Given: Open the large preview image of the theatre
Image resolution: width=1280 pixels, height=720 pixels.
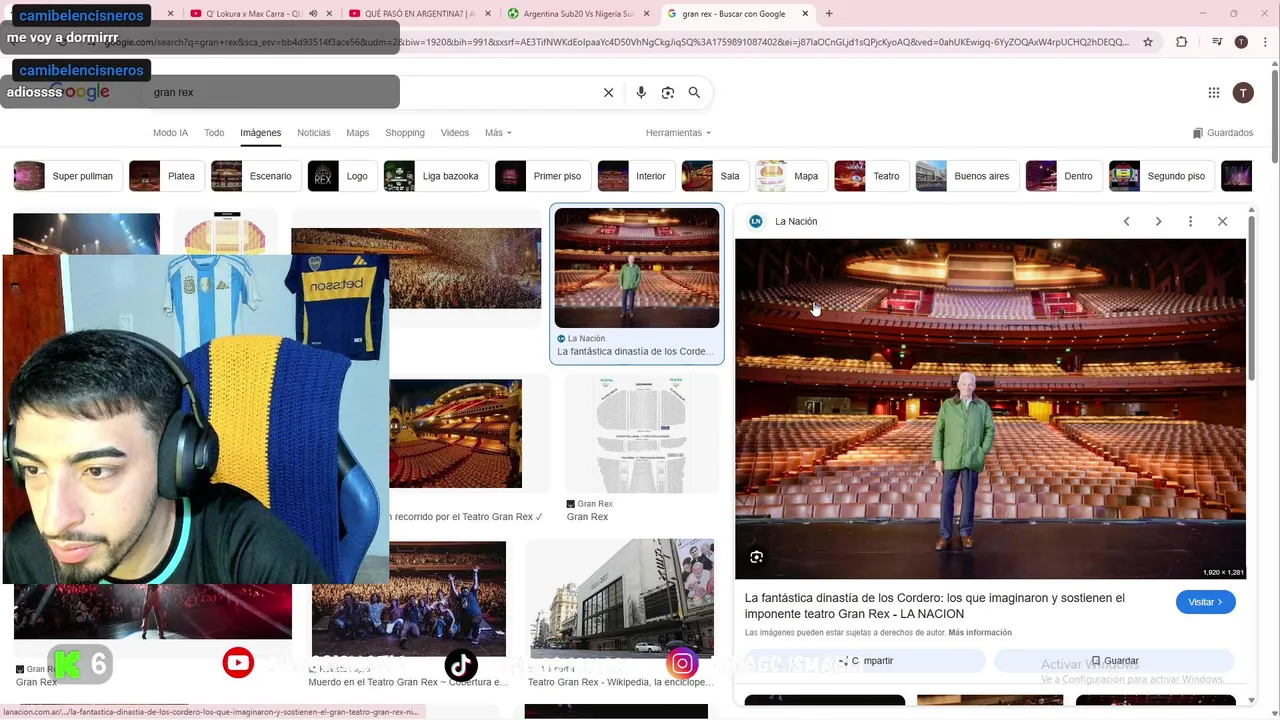Looking at the screenshot, I should point(991,409).
